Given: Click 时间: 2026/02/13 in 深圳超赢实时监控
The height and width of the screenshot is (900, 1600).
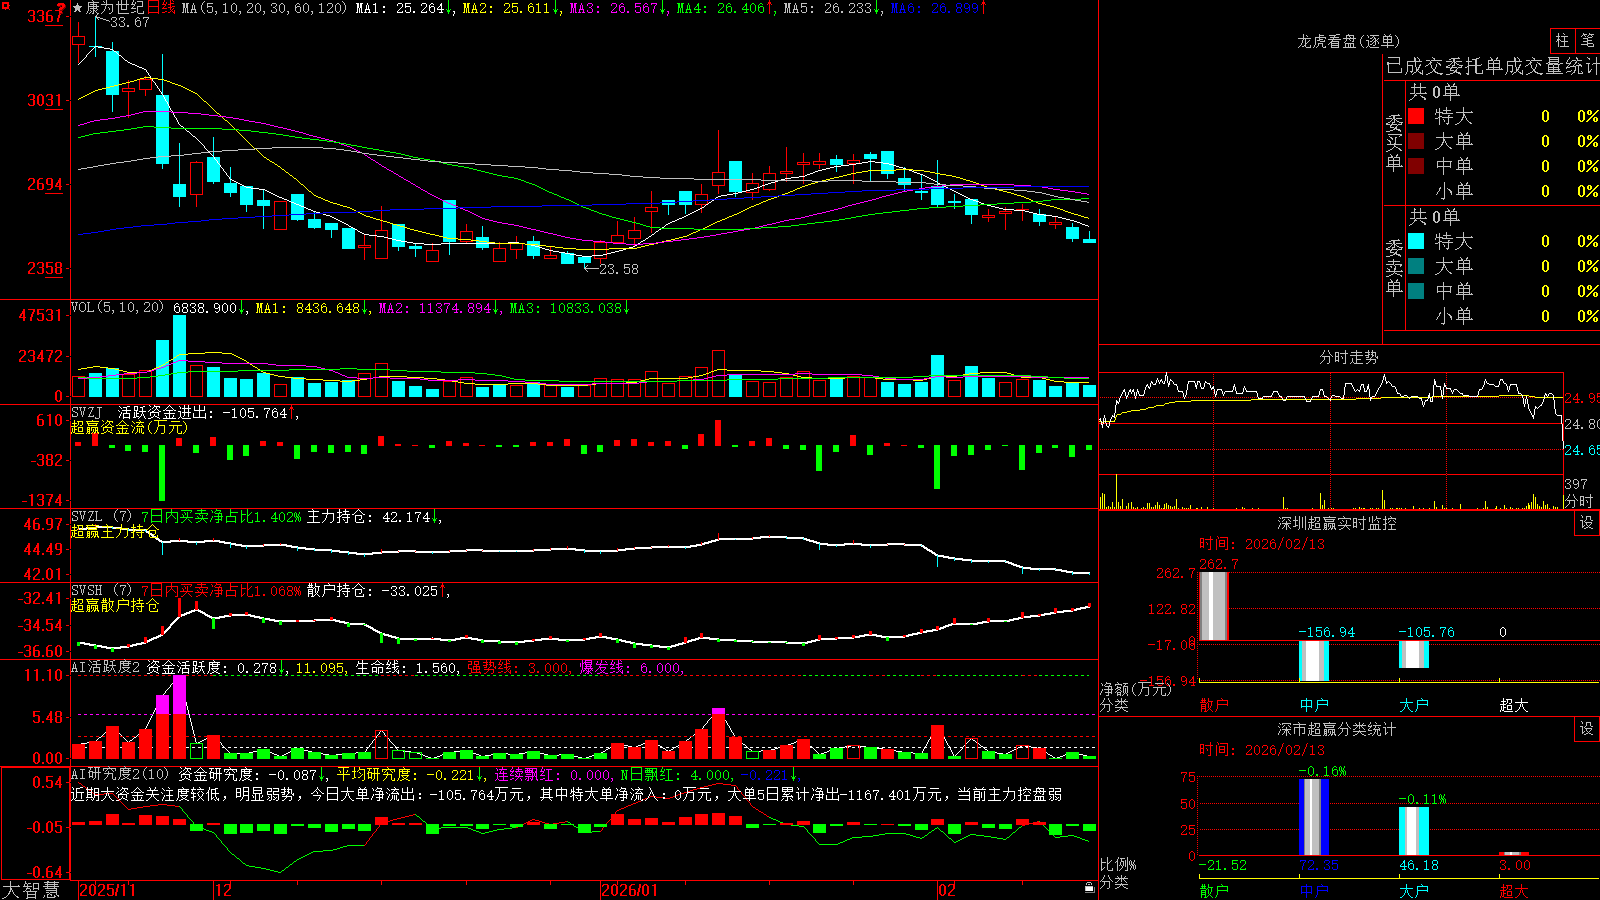Looking at the screenshot, I should [x=1262, y=544].
